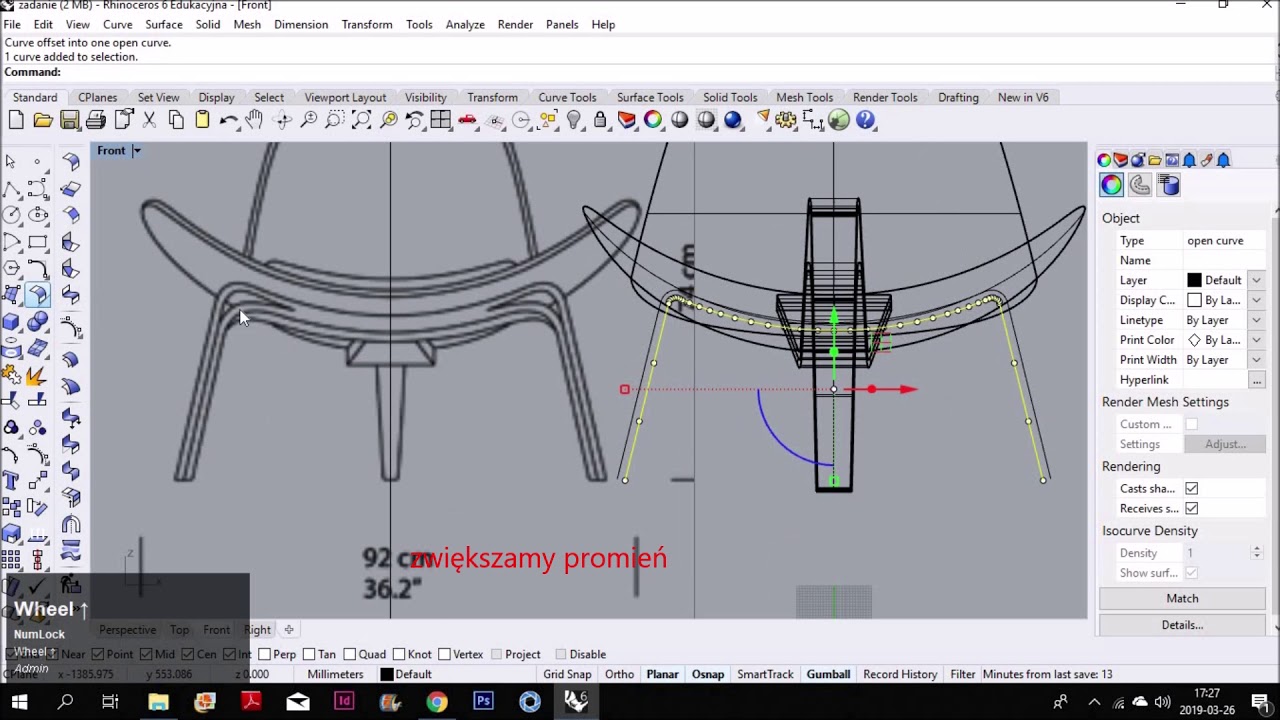1280x720 pixels.
Task: Click the Match button
Action: [1182, 598]
